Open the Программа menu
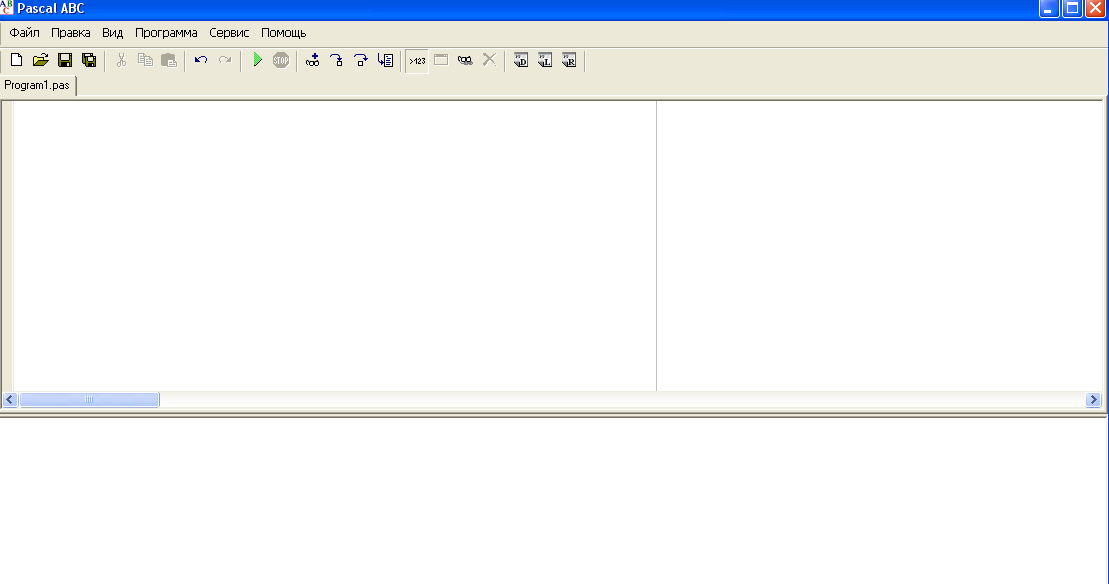The image size is (1109, 584). [x=166, y=33]
